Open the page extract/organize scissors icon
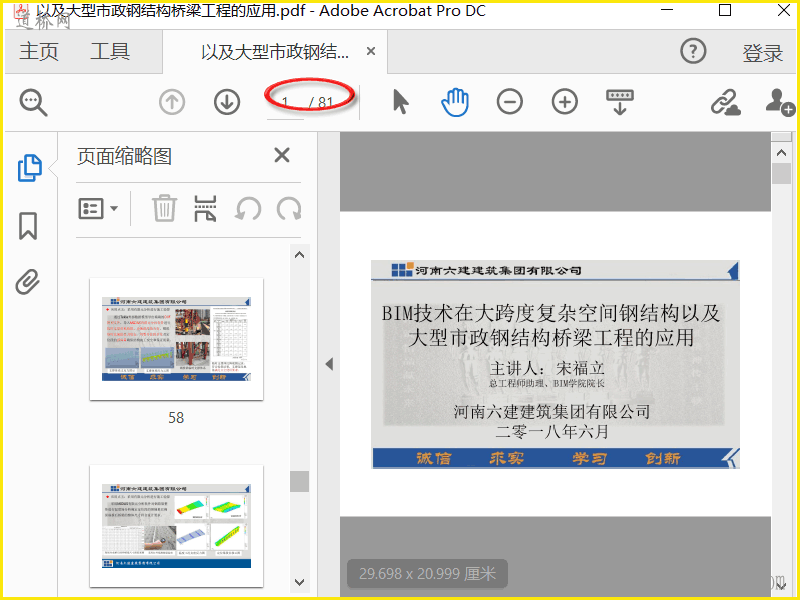 (x=205, y=209)
